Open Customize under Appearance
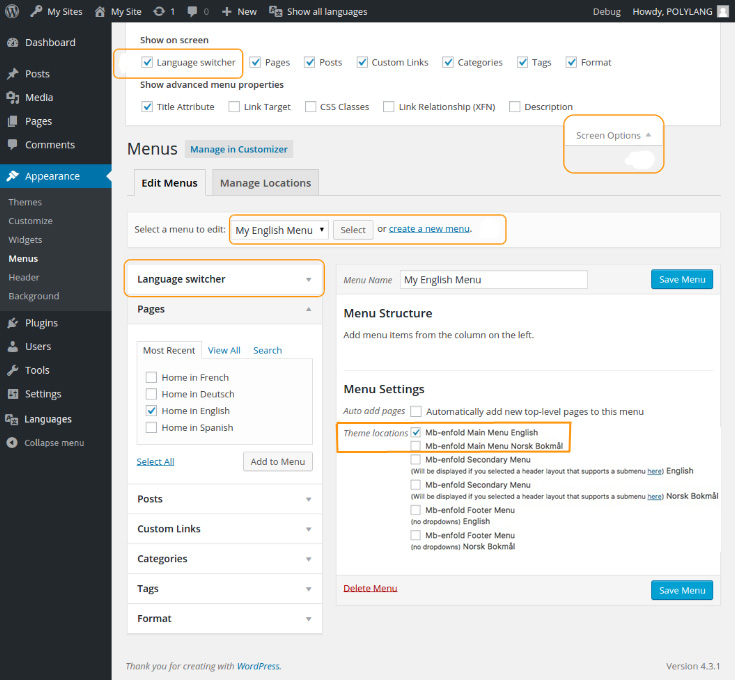This screenshot has width=735, height=680. pyautogui.click(x=30, y=221)
